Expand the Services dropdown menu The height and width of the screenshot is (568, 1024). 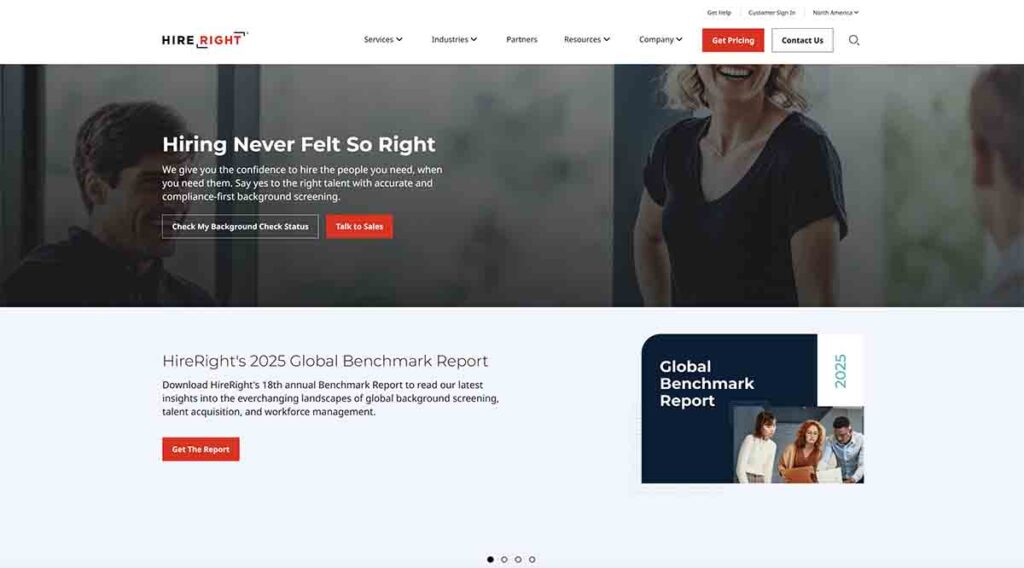click(383, 40)
